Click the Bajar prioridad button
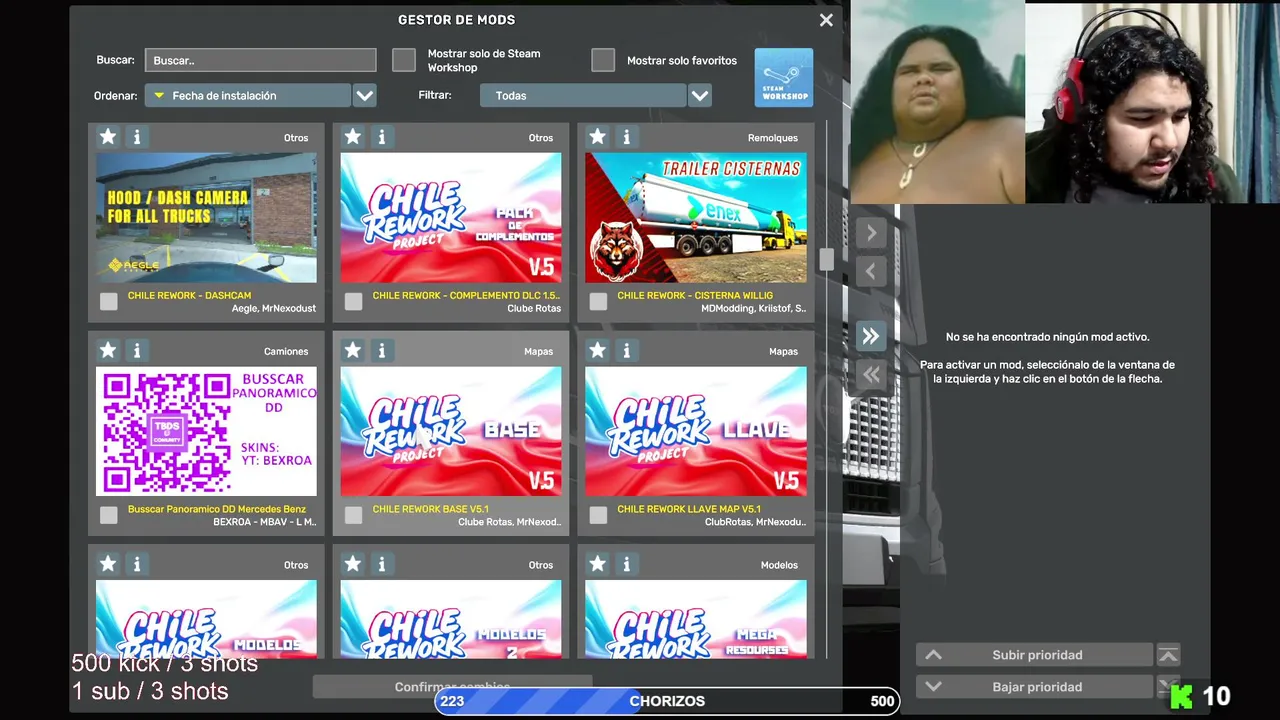This screenshot has height=720, width=1280. 1035,687
